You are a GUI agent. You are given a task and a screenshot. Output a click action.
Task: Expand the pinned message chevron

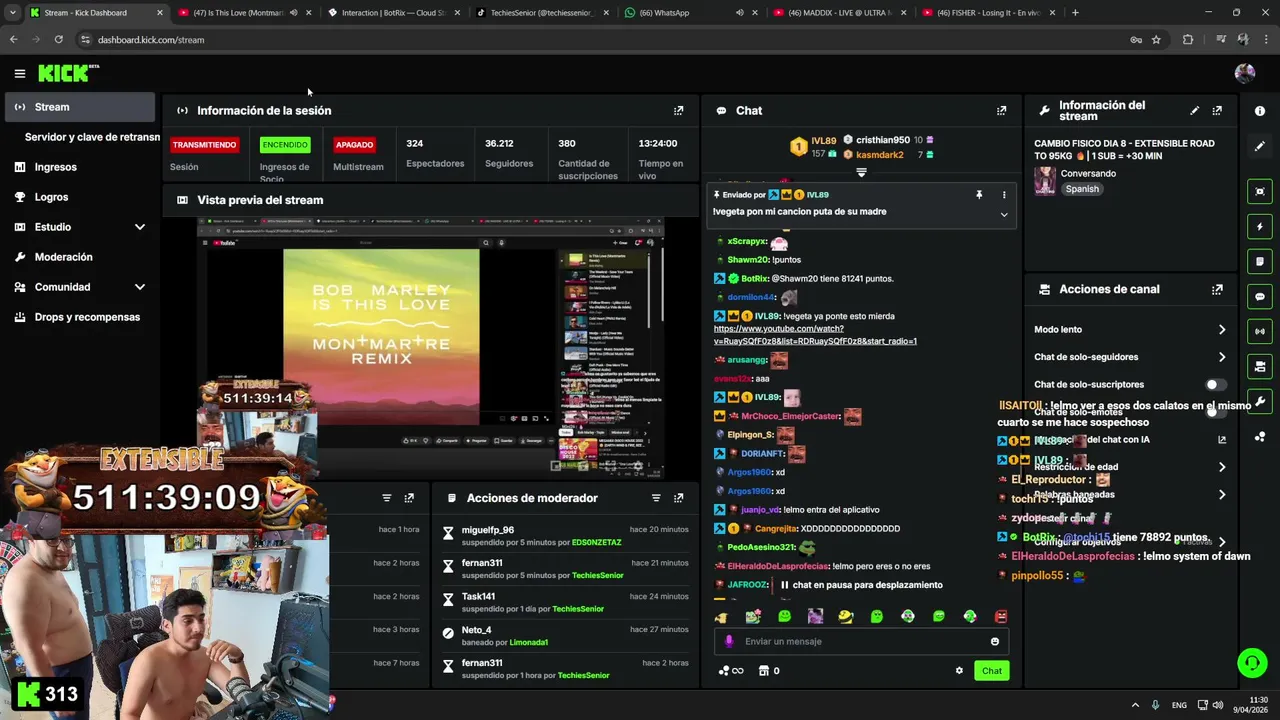pos(1004,214)
